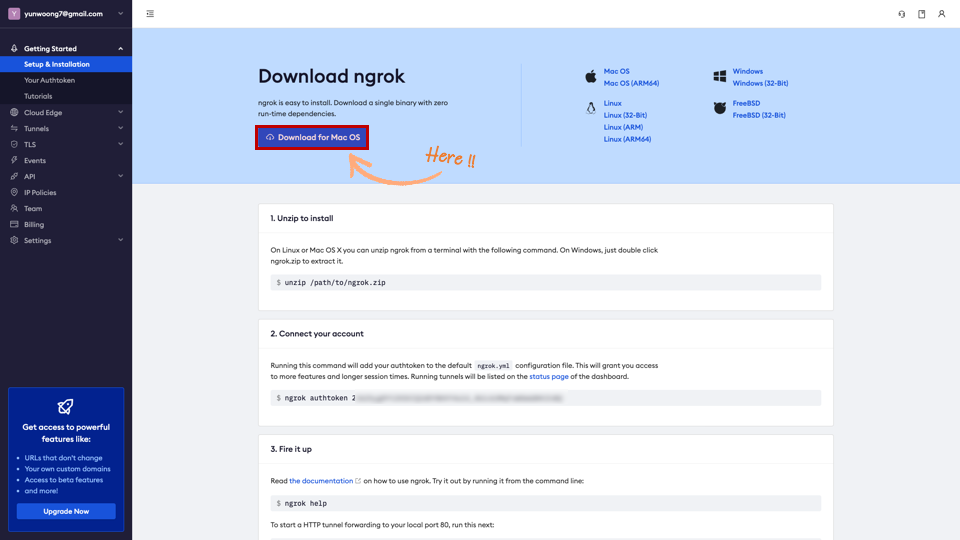Click the Billing card icon
Image resolution: width=960 pixels, height=540 pixels.
click(14, 225)
